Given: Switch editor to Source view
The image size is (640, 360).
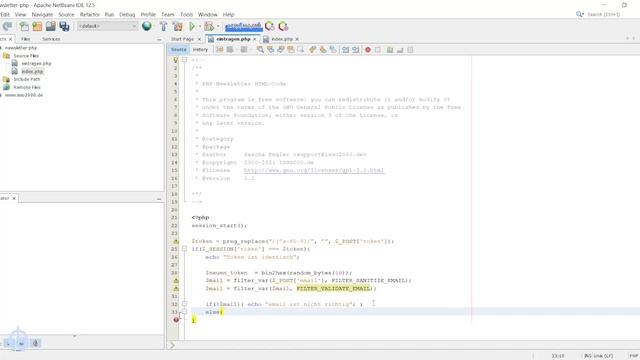Looking at the screenshot, I should 178,50.
